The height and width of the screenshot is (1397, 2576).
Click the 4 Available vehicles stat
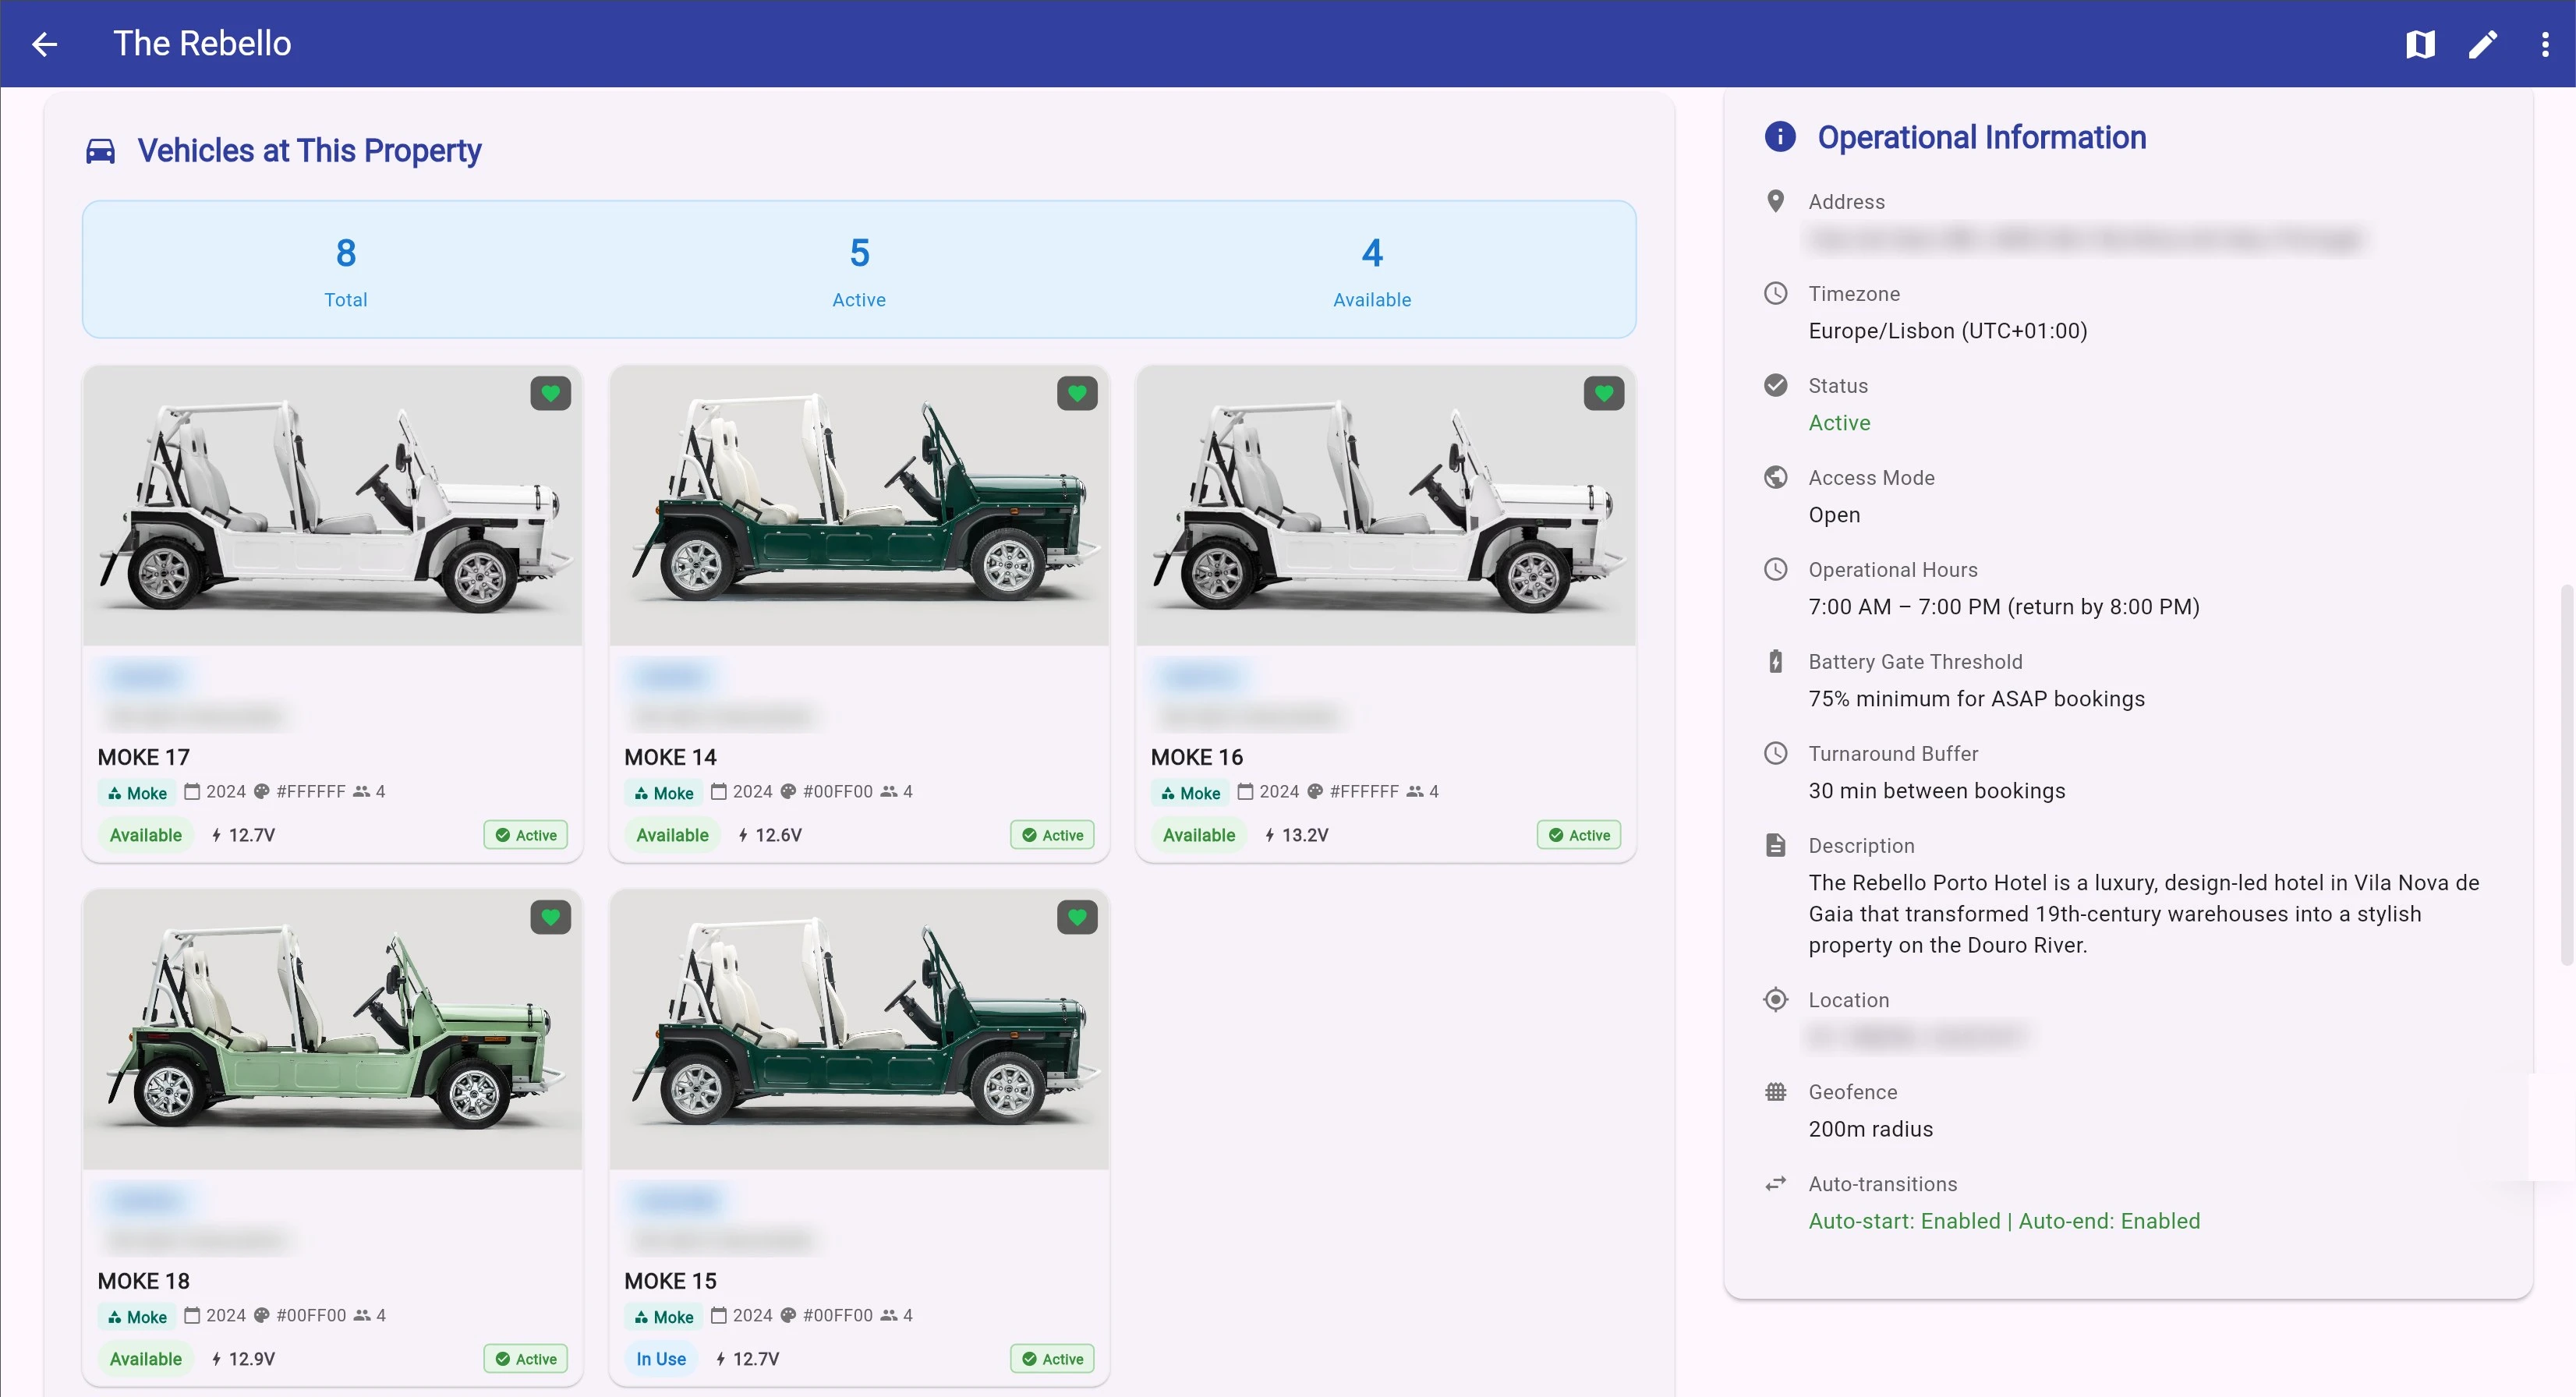1372,271
